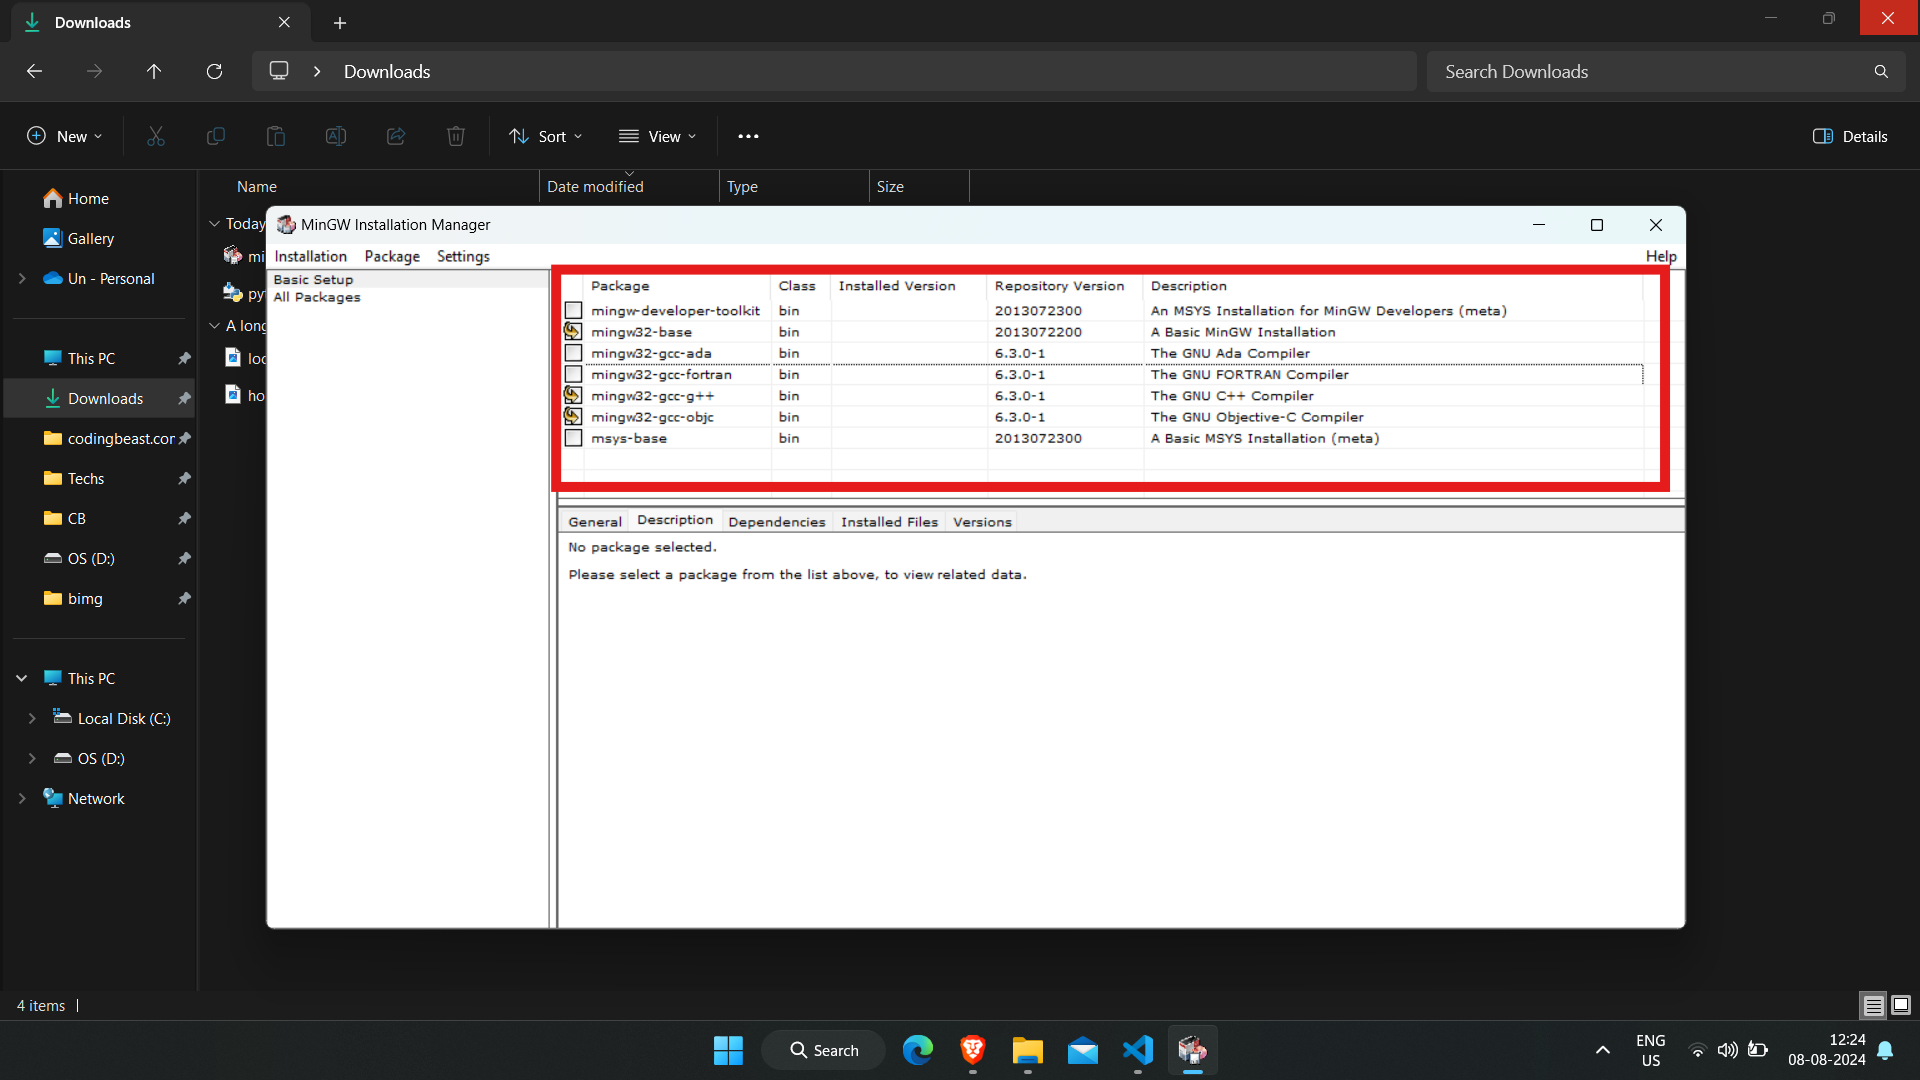Screen dimensions: 1920x1080
Task: Collapse the This PC tree node
Action: click(22, 679)
